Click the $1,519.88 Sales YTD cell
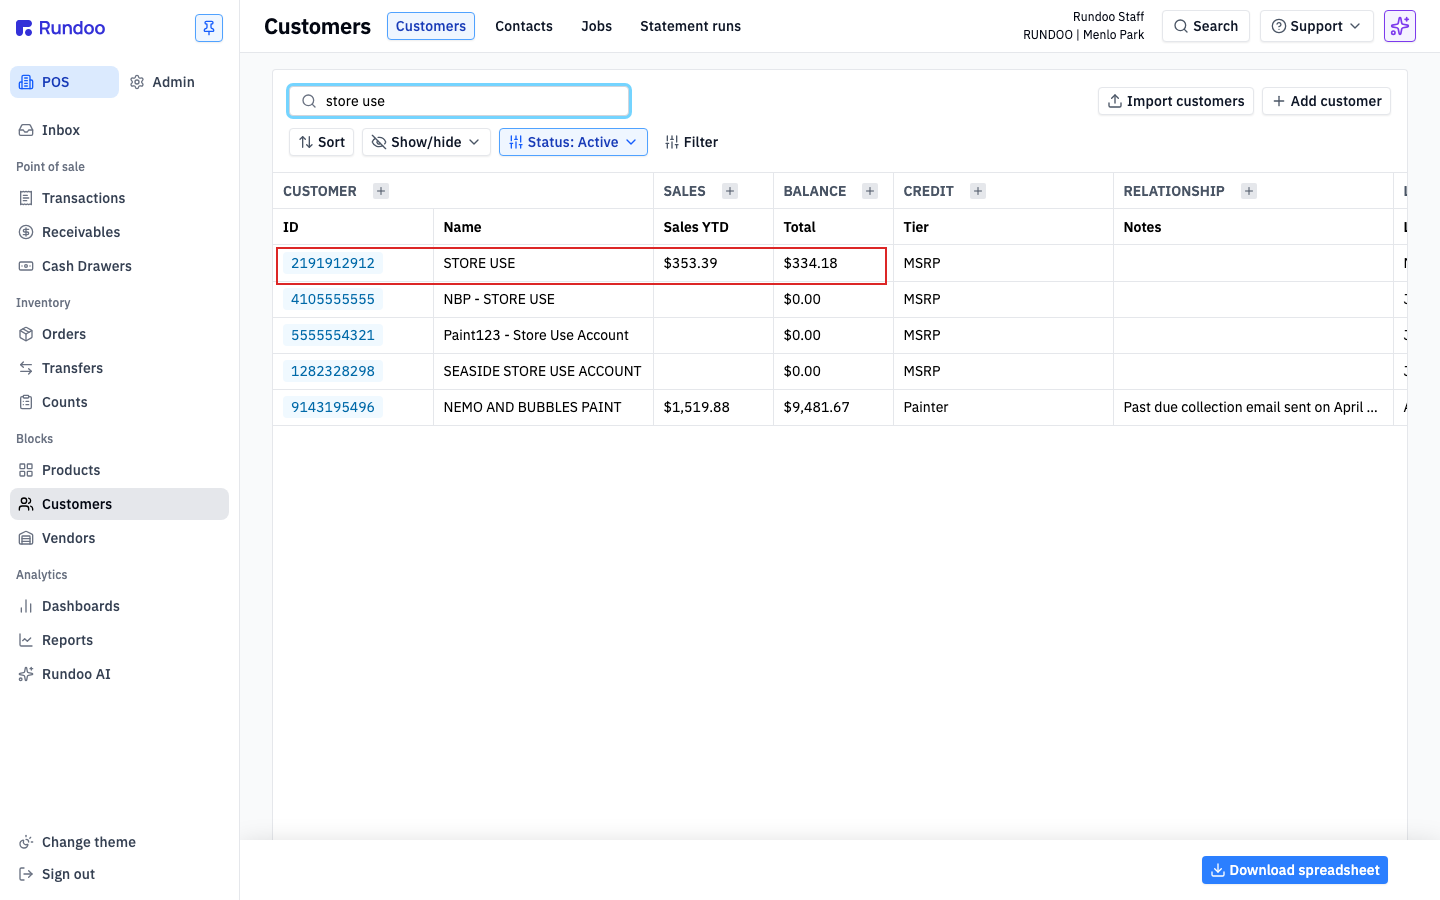This screenshot has width=1440, height=900. [x=713, y=407]
